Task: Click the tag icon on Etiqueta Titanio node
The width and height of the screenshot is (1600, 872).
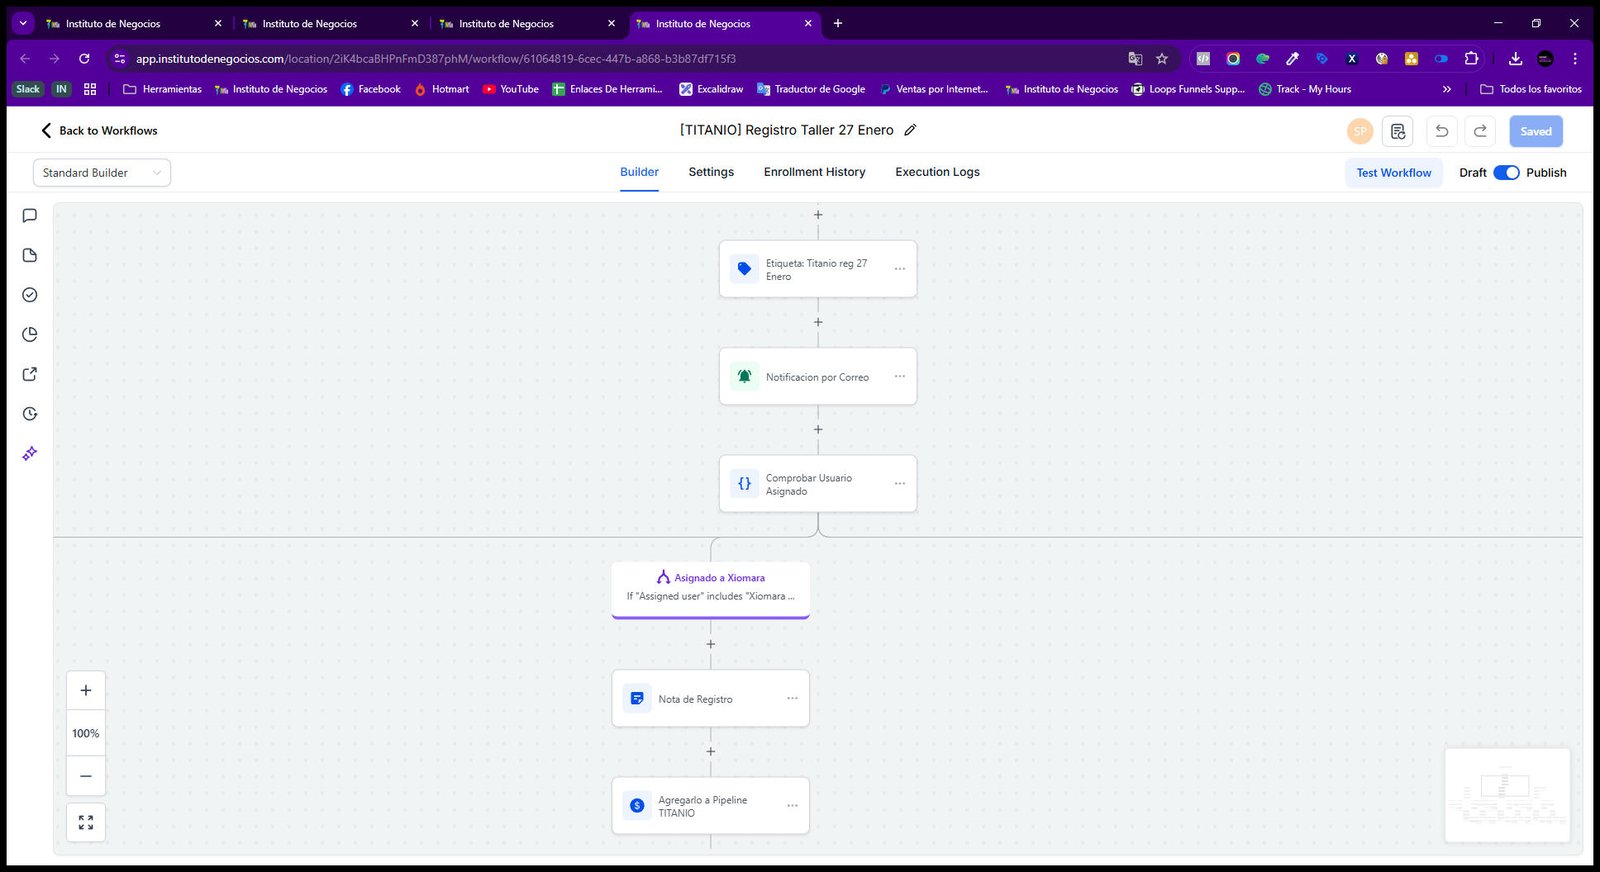Action: tap(744, 269)
